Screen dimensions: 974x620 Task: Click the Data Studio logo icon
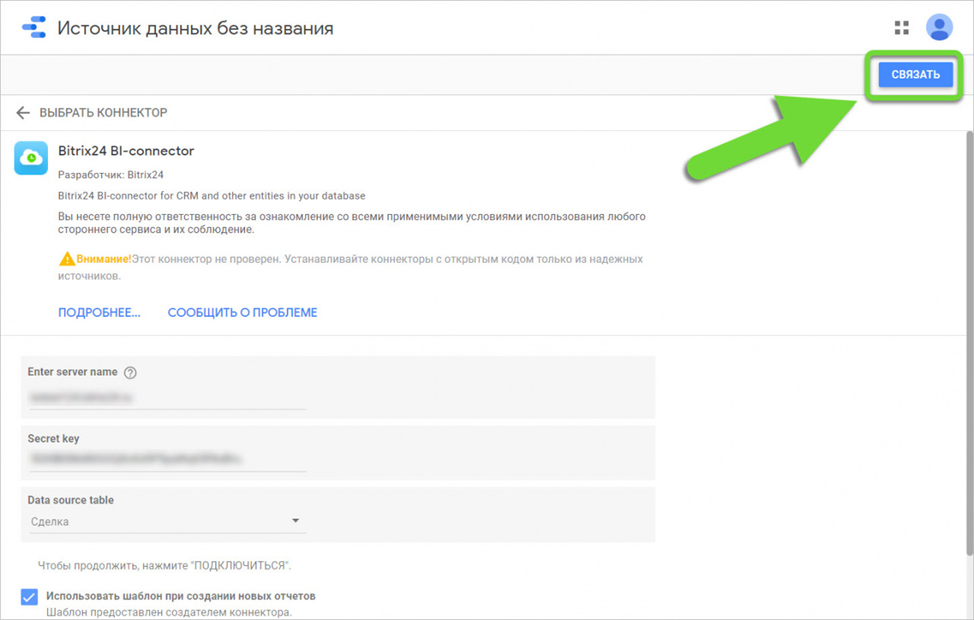(x=34, y=27)
